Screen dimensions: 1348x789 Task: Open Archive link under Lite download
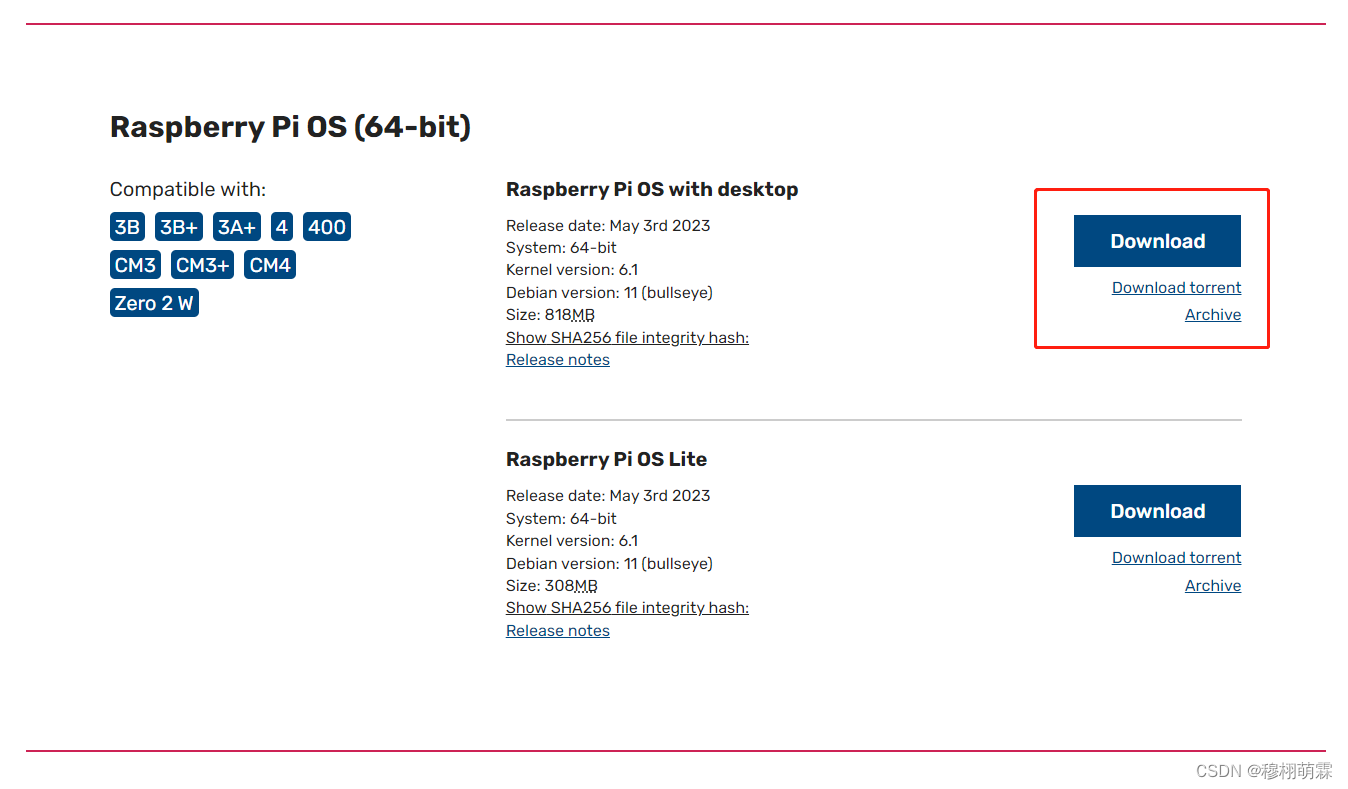click(x=1213, y=586)
